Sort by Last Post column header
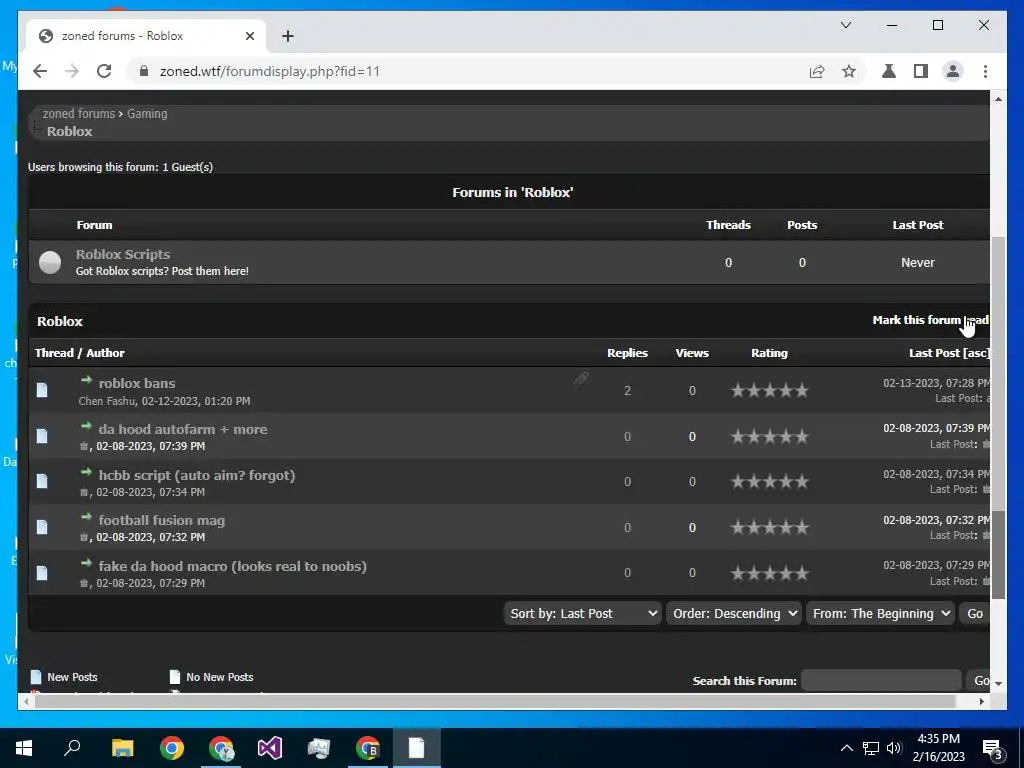 point(935,353)
